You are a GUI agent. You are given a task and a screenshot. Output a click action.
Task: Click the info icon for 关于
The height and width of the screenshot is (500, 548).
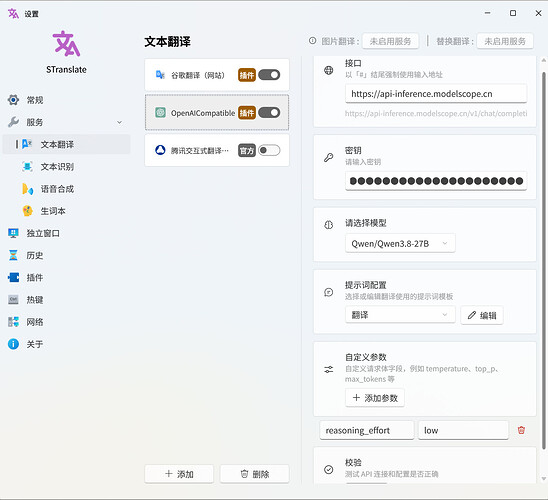pyautogui.click(x=13, y=344)
